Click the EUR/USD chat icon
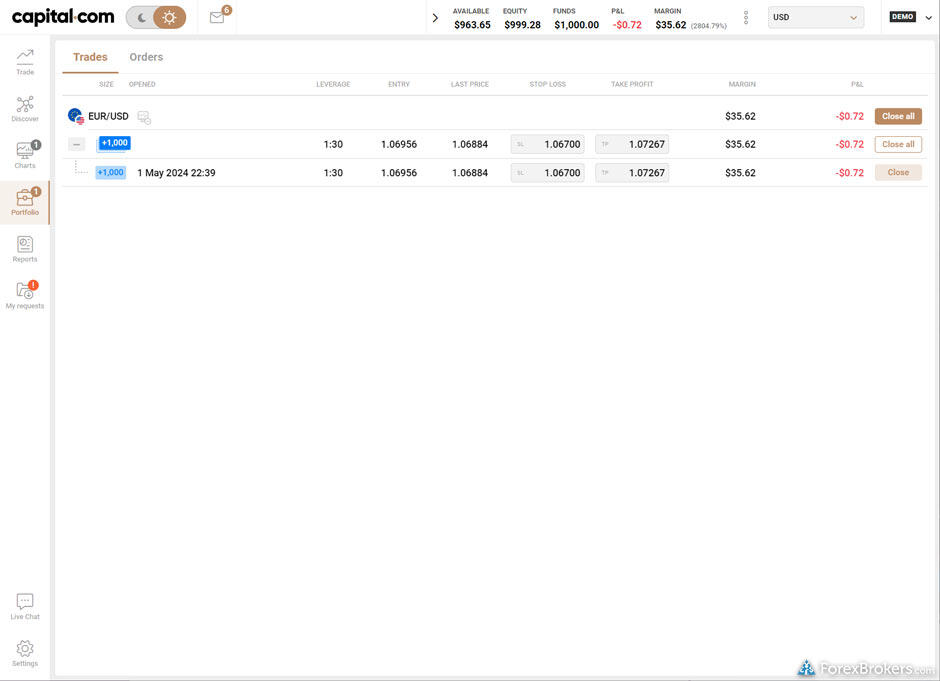The height and width of the screenshot is (681, 940). click(144, 117)
